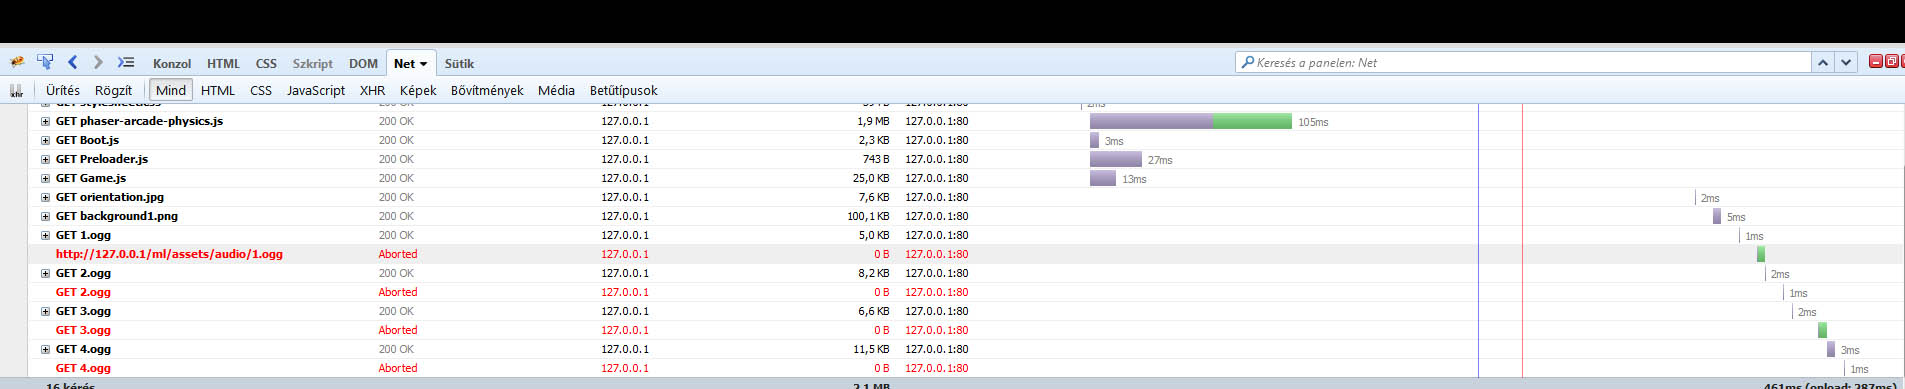Open the Firebug bug icon menu
Viewport: 1905px width, 389px height.
(17, 62)
